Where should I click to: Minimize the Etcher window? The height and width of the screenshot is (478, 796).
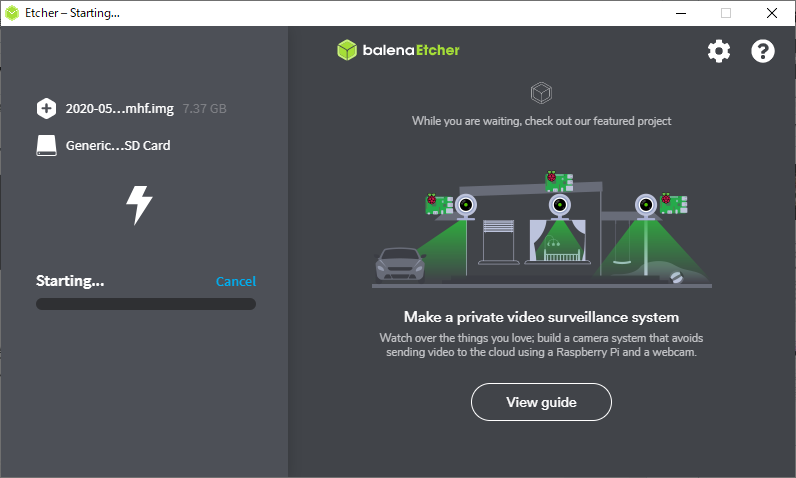(x=681, y=13)
